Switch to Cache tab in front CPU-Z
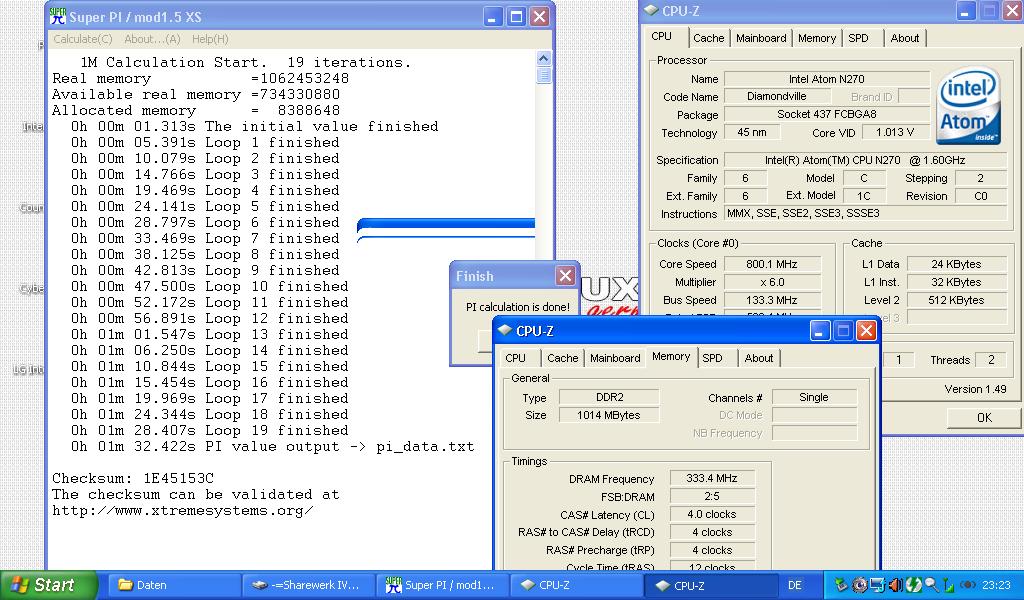This screenshot has height=600, width=1024. click(x=562, y=358)
